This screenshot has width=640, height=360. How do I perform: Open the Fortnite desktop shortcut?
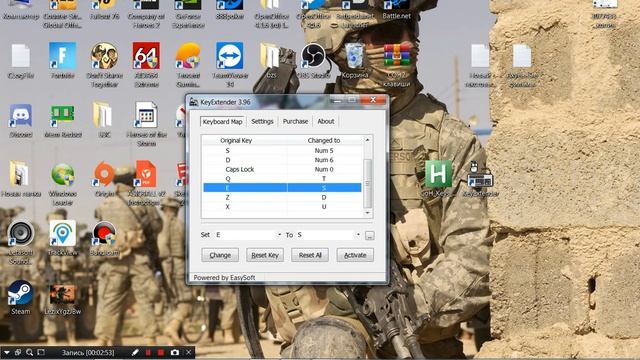click(x=62, y=57)
